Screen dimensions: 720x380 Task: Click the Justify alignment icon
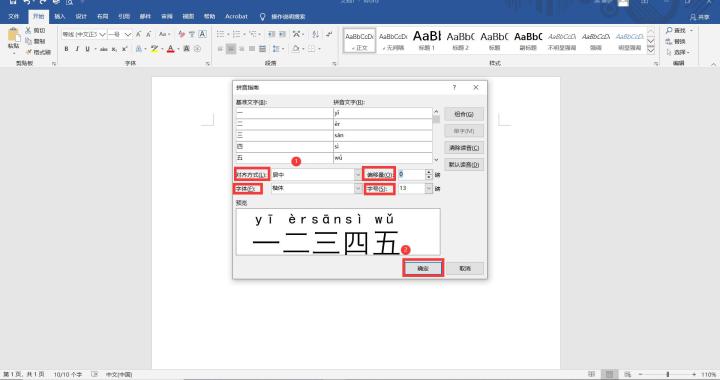(252, 49)
